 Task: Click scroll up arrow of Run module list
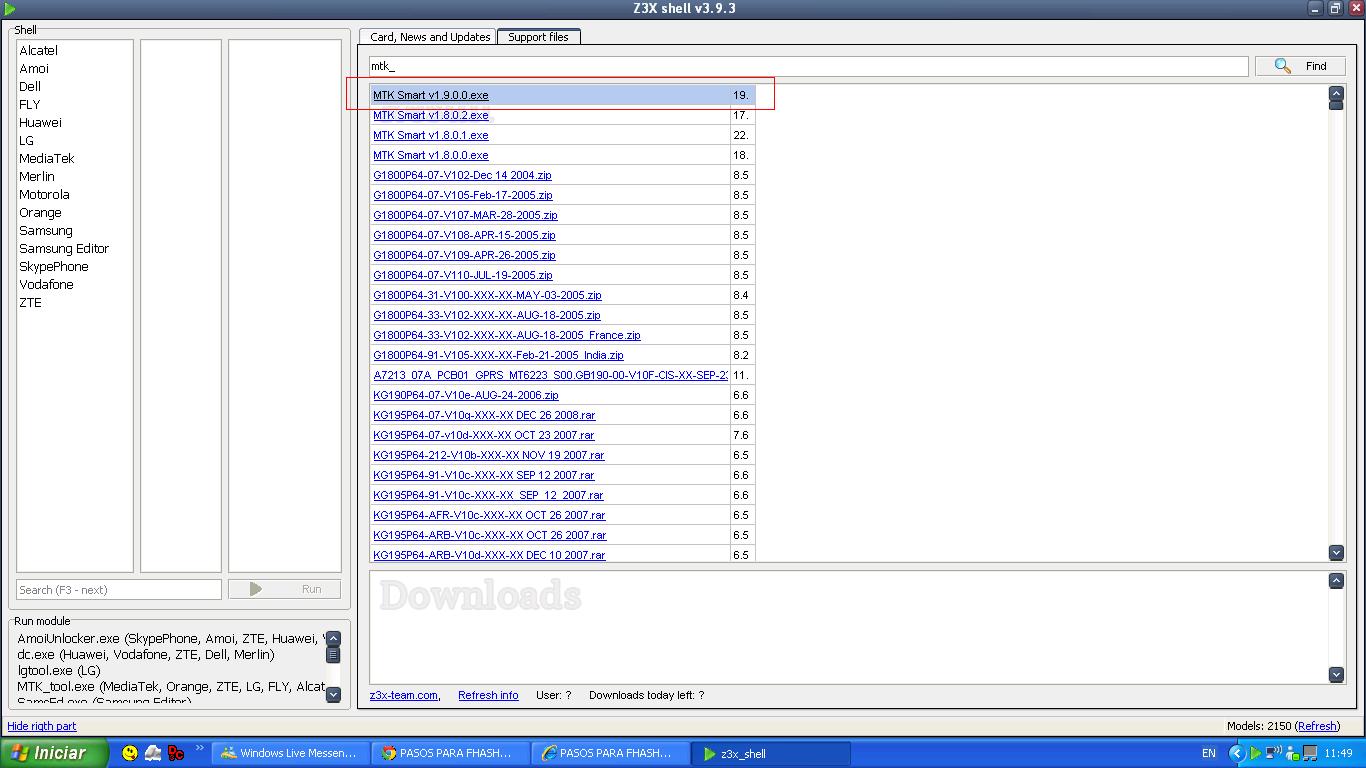[334, 638]
